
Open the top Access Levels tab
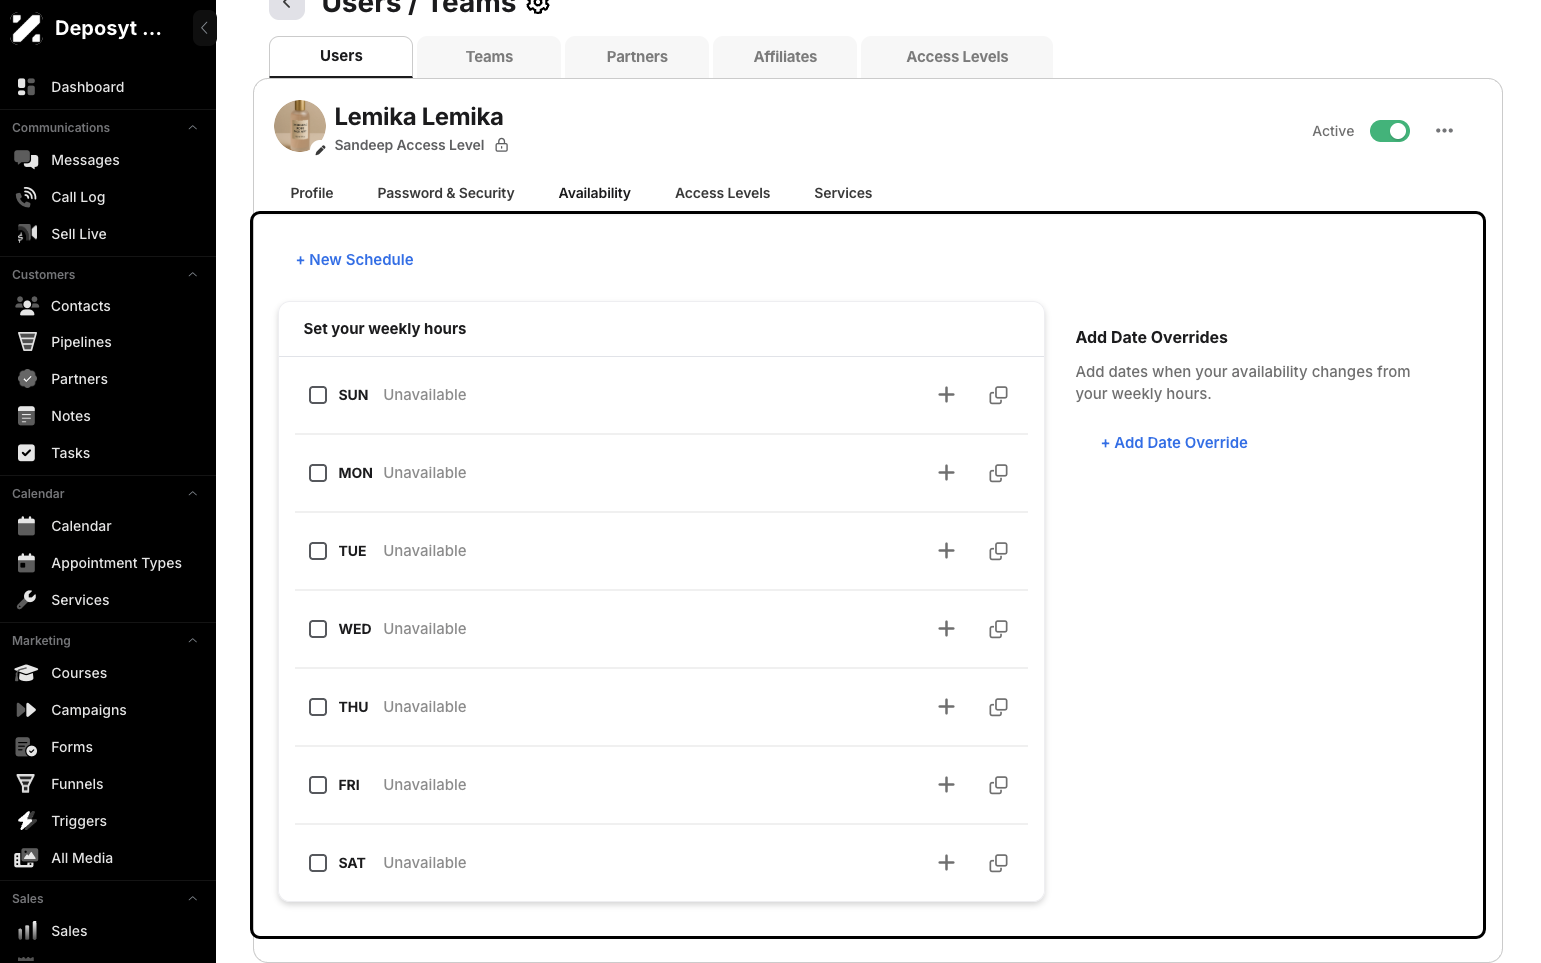[x=957, y=57]
